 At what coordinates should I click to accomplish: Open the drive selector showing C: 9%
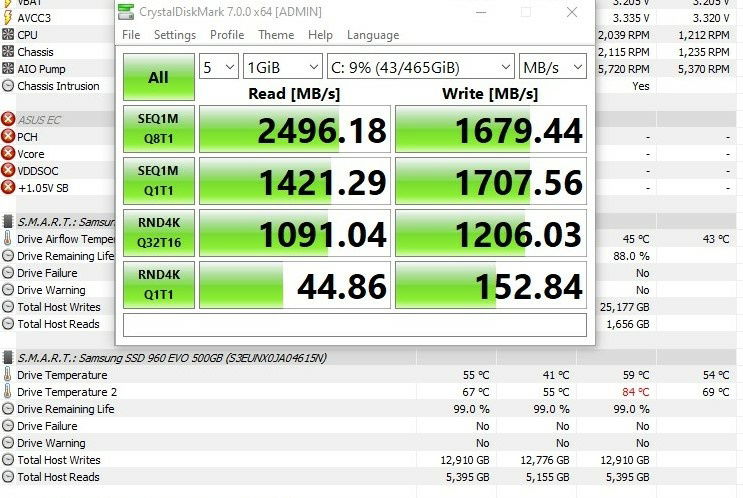point(421,66)
